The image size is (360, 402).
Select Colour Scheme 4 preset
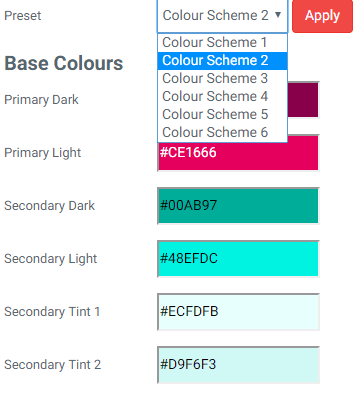pos(222,97)
